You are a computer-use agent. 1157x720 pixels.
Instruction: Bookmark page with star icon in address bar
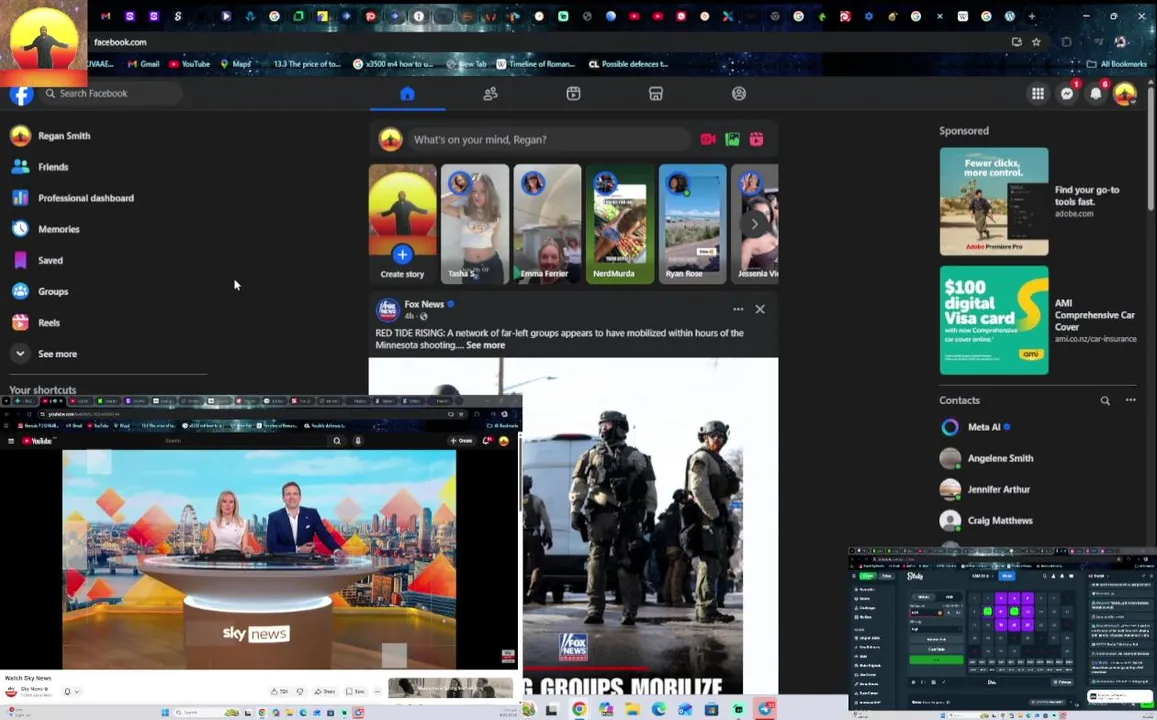tap(1036, 42)
